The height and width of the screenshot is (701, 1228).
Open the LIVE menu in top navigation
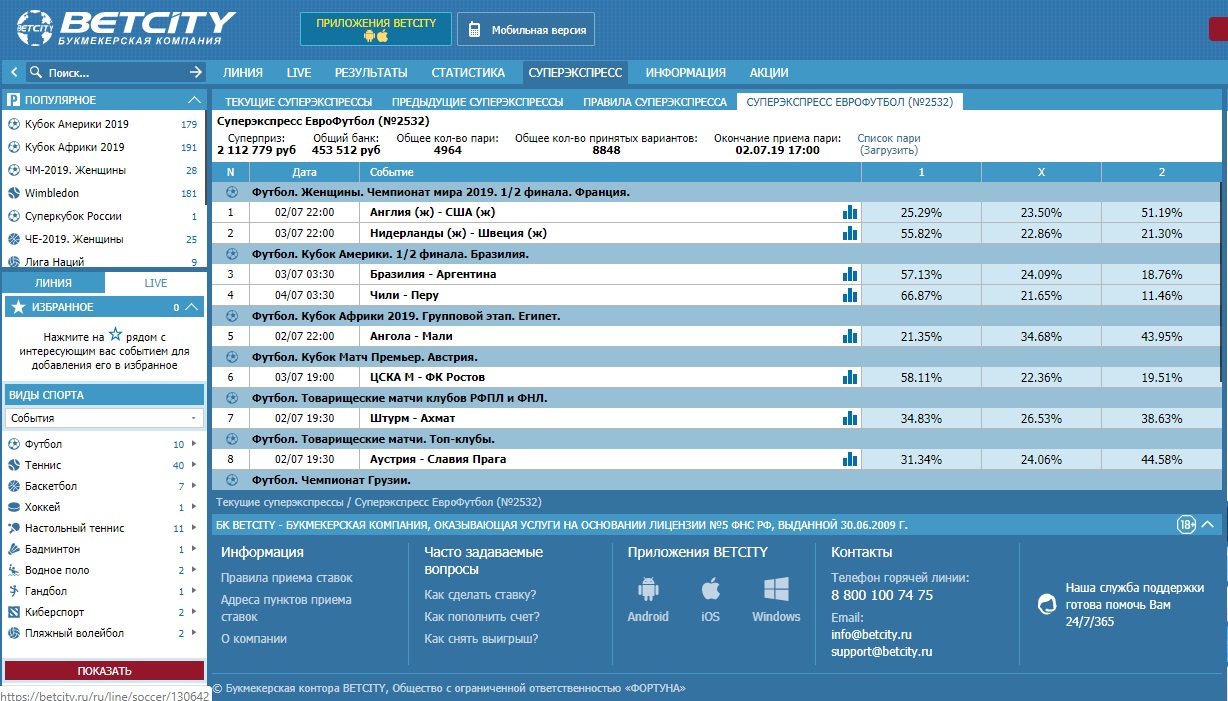click(x=299, y=72)
